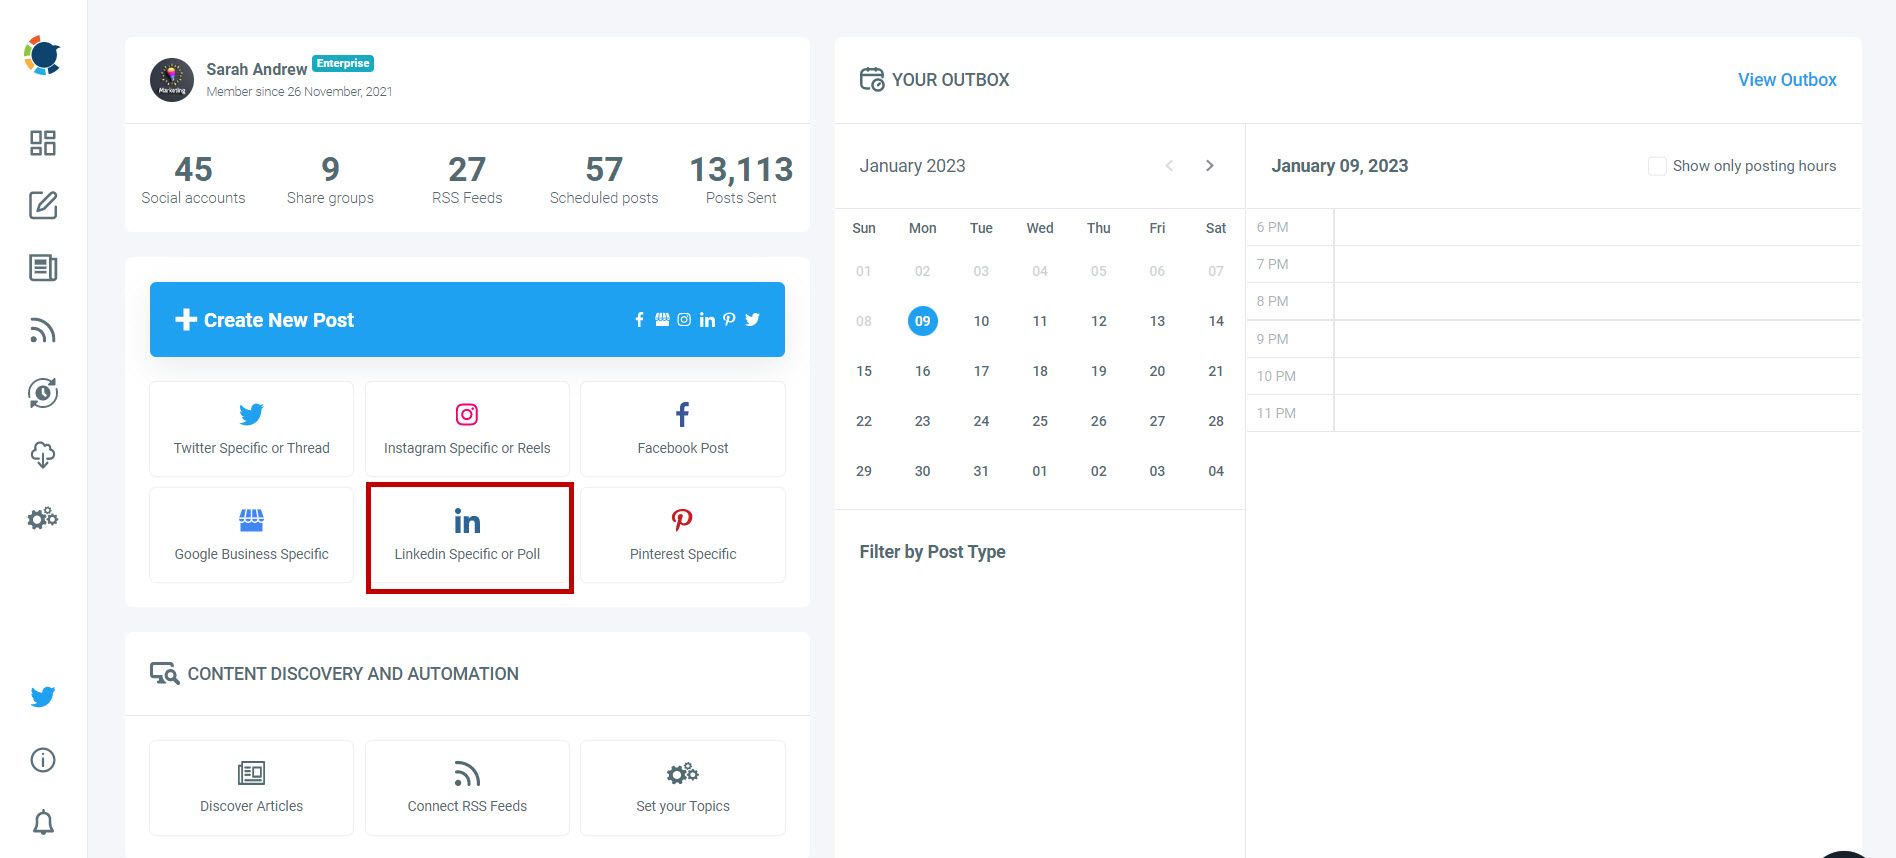This screenshot has height=858, width=1896.
Task: Click the 6 PM time slot row
Action: (1554, 227)
